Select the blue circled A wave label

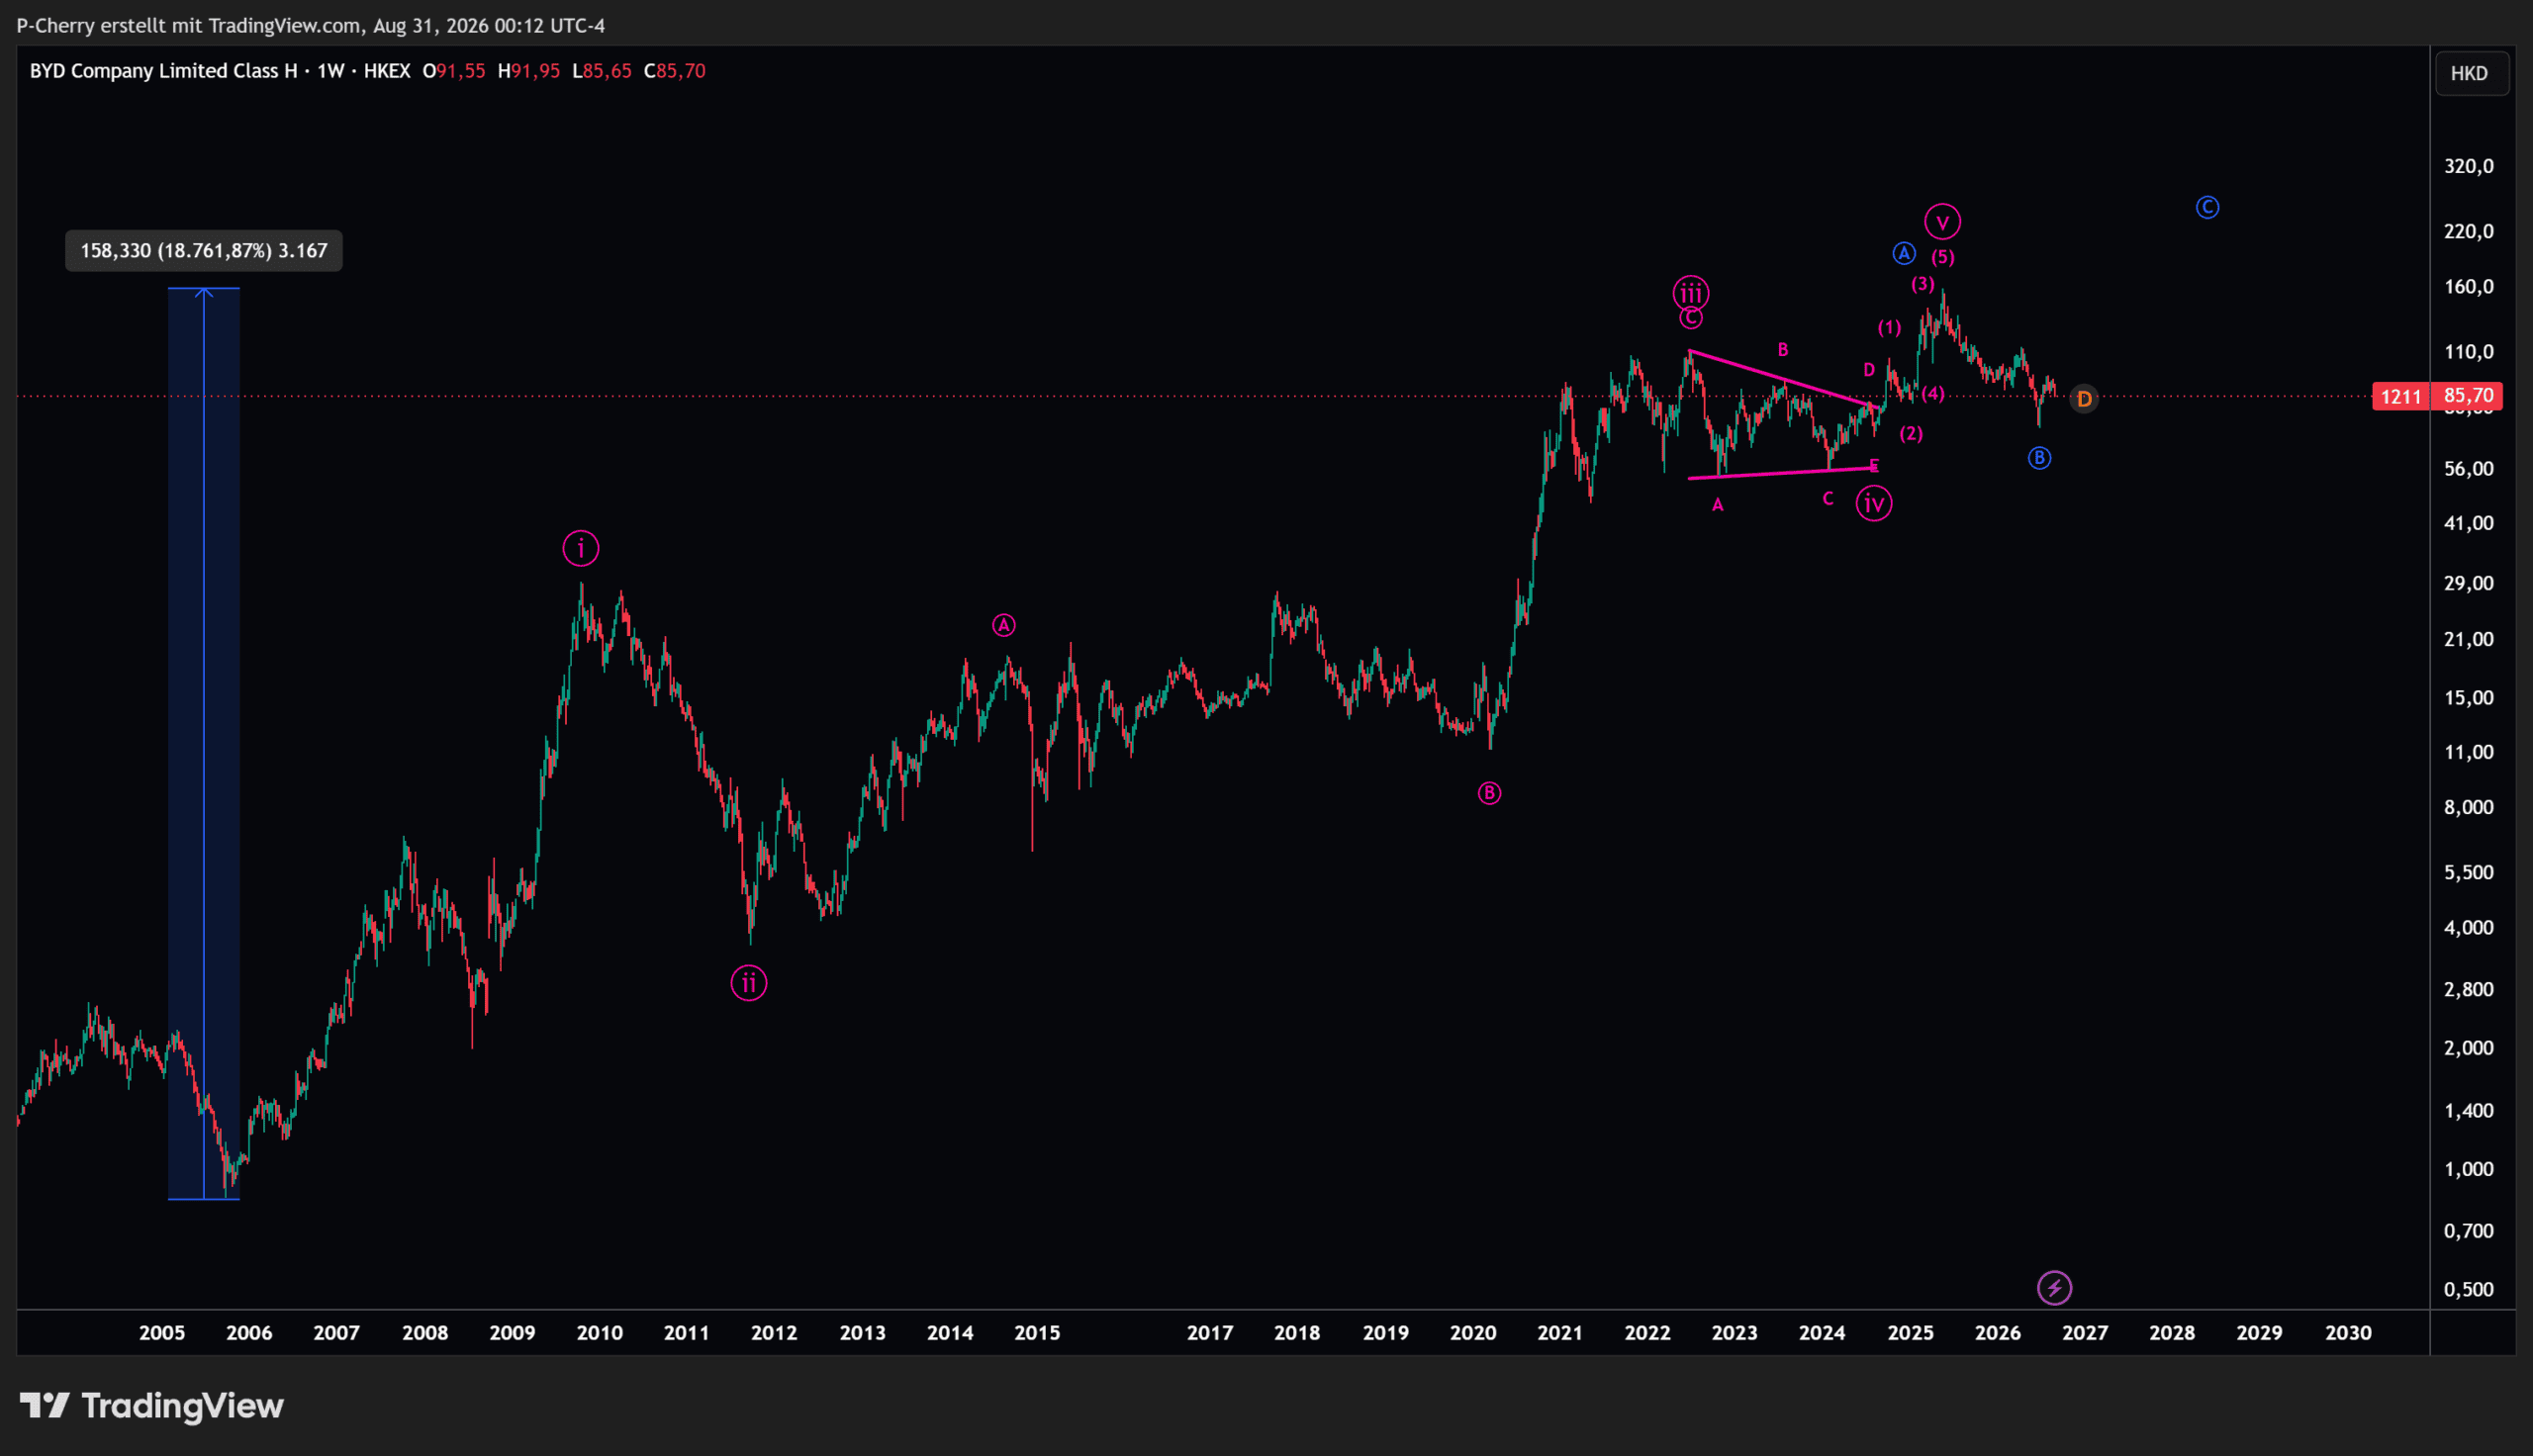tap(1904, 254)
